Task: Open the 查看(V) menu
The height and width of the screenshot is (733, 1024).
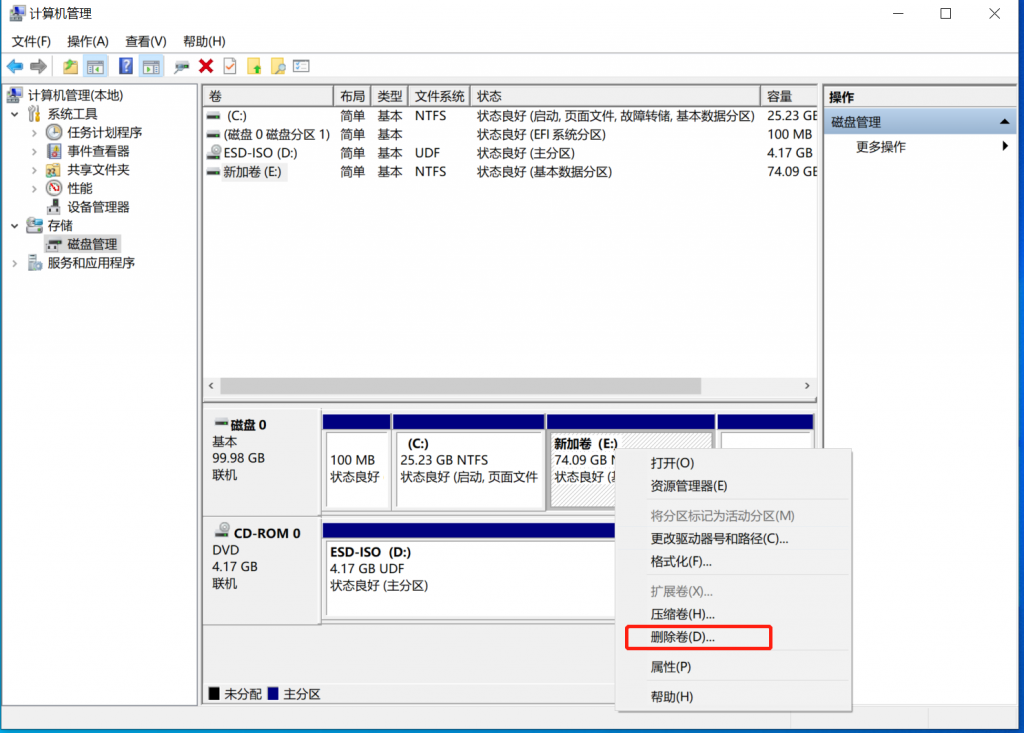Action: click(145, 41)
